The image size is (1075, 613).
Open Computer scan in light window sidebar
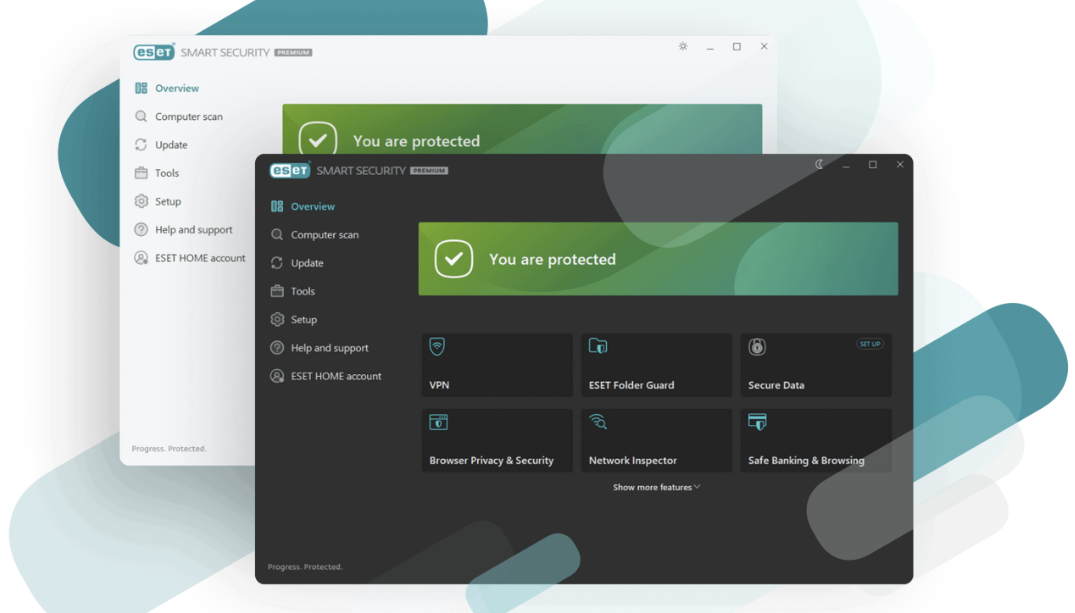pos(189,117)
